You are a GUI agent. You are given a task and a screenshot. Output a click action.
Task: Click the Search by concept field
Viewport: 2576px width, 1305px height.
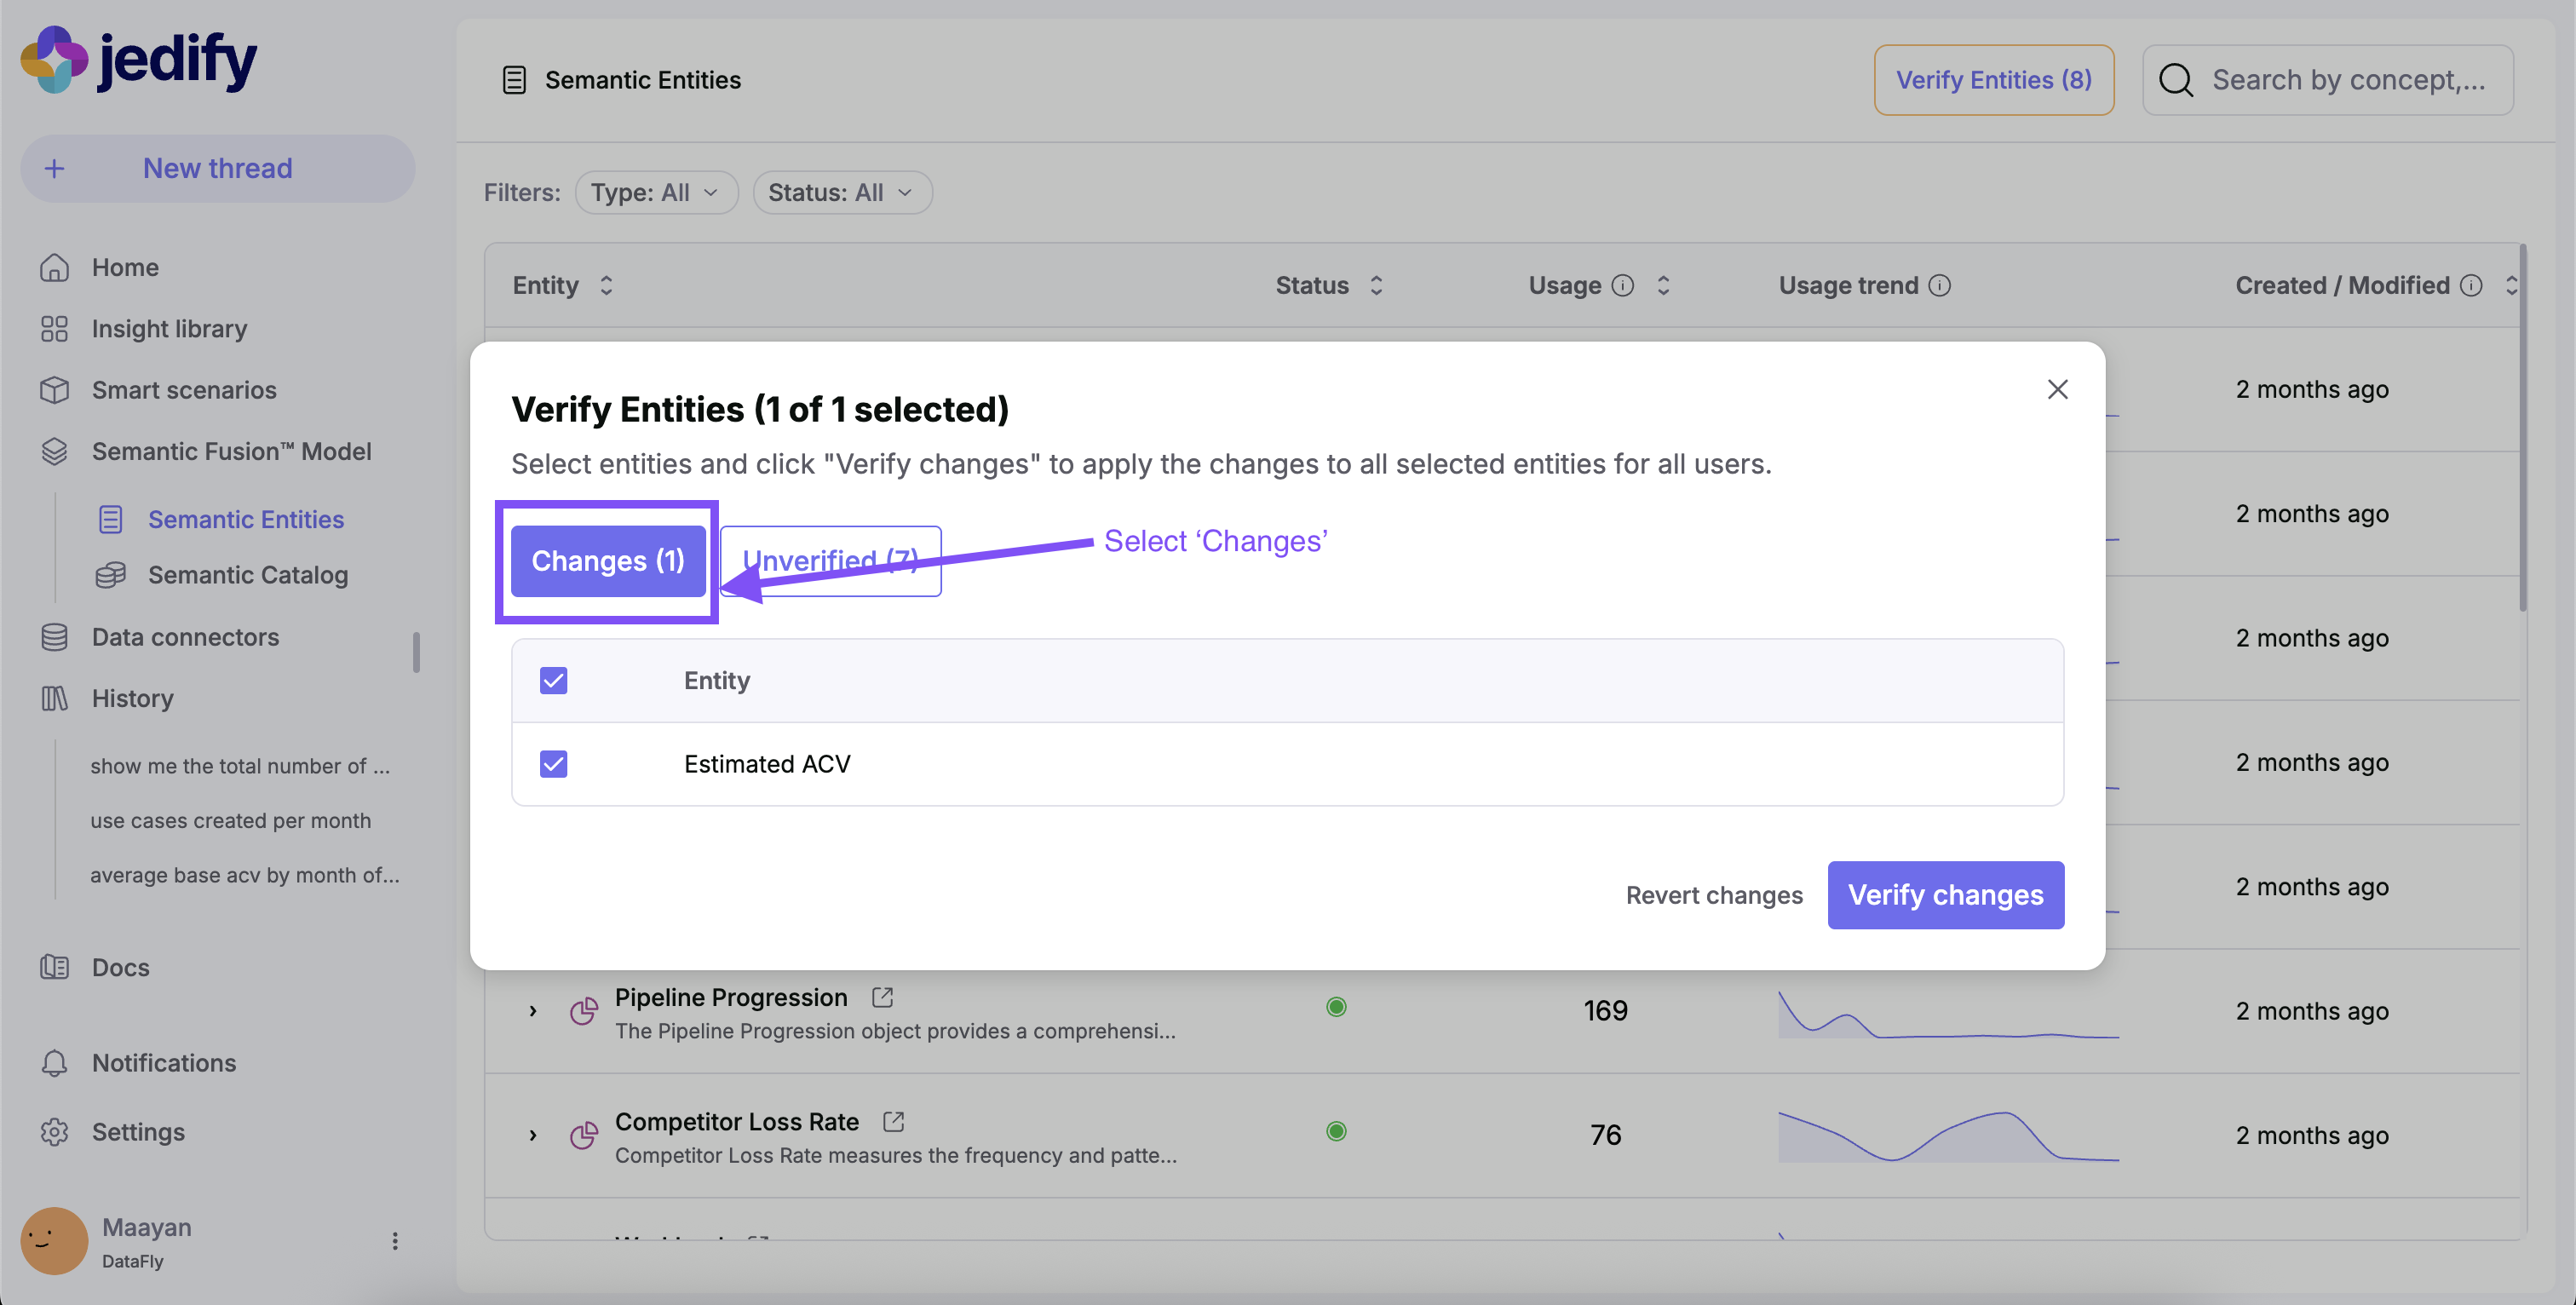(2347, 80)
